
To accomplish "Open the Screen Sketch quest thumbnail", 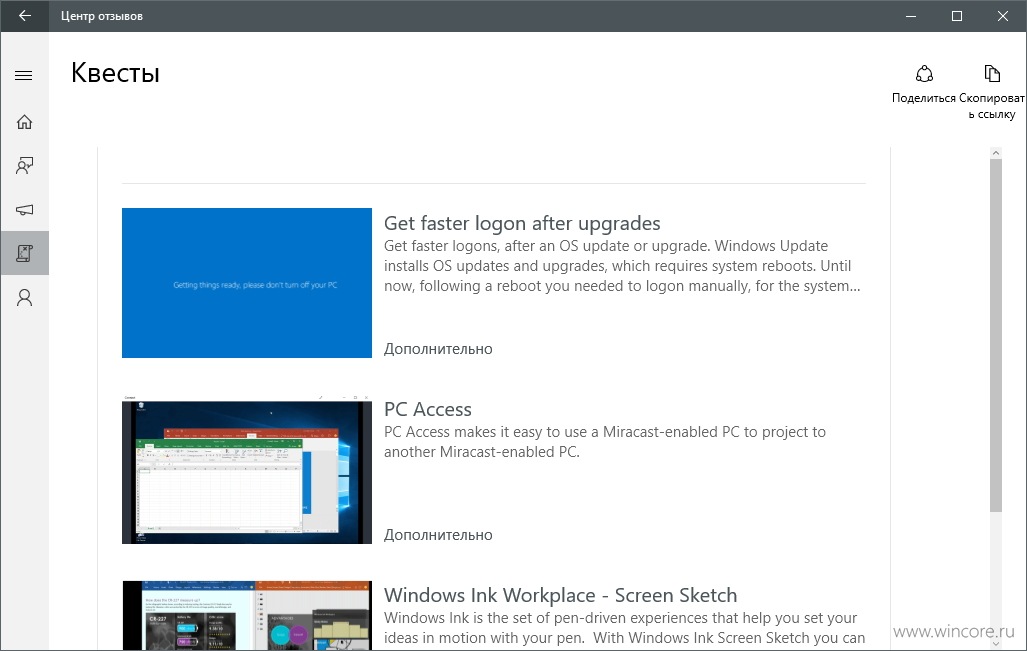I will 247,615.
